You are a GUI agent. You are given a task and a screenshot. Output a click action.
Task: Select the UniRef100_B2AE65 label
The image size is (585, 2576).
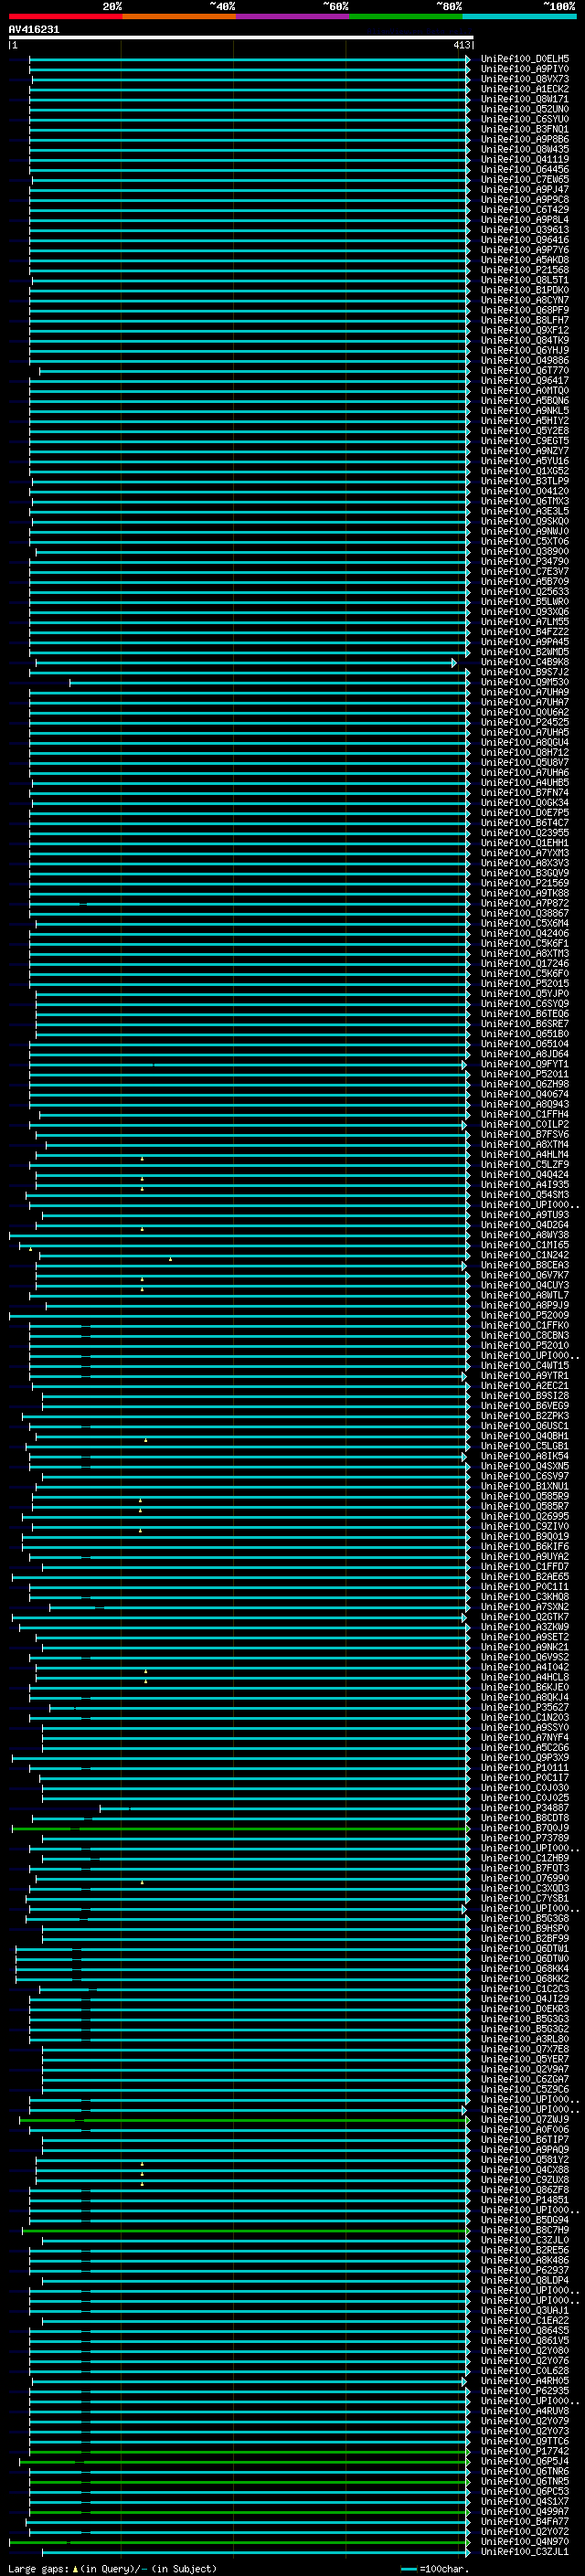[x=525, y=1577]
